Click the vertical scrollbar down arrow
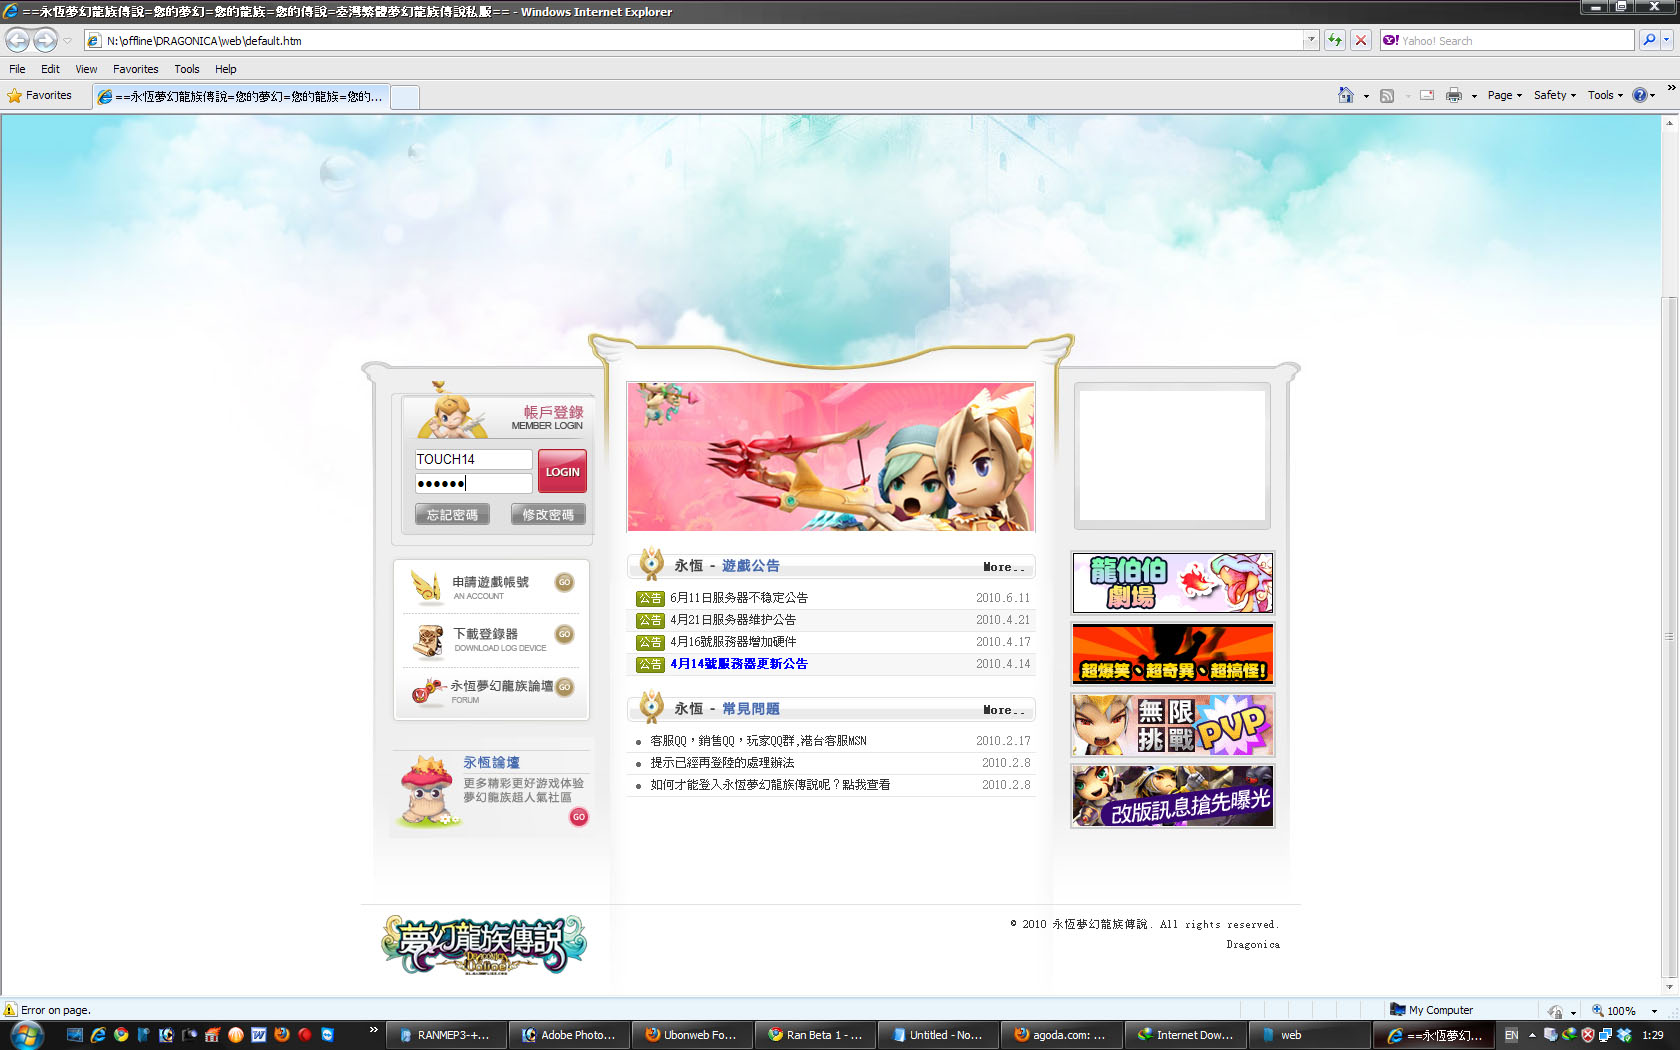Viewport: 1680px width, 1050px height. (x=1669, y=988)
